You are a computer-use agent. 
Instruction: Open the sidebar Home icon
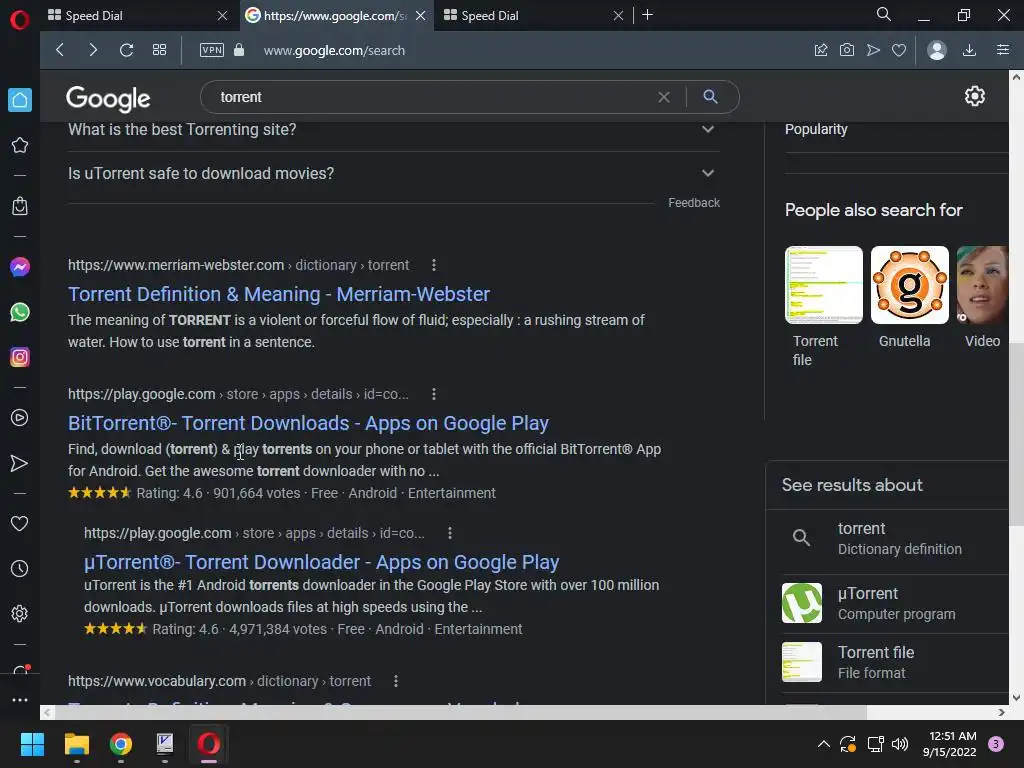20,100
